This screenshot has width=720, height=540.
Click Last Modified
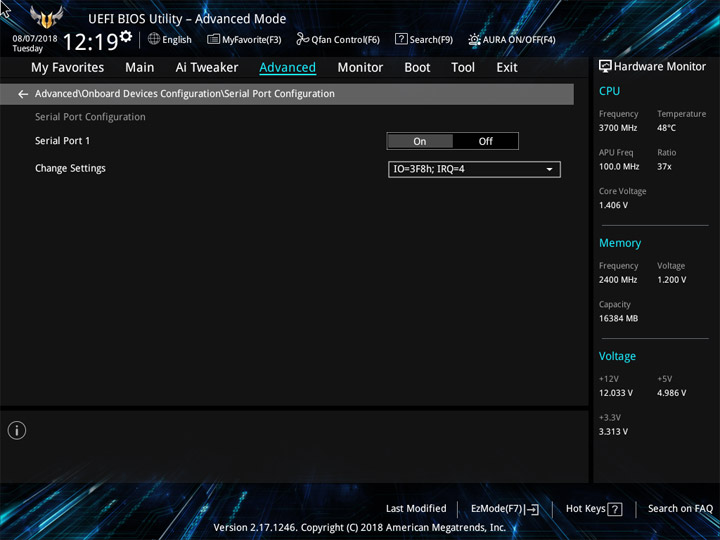(x=416, y=508)
